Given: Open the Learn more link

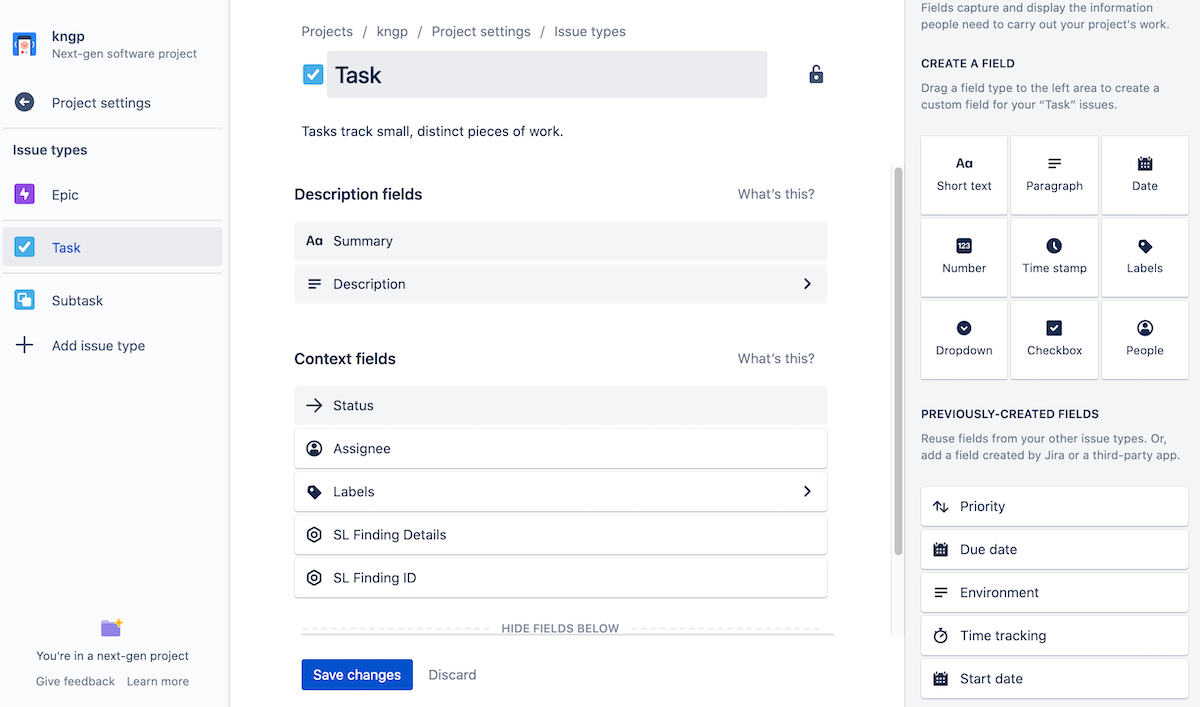Looking at the screenshot, I should (158, 681).
